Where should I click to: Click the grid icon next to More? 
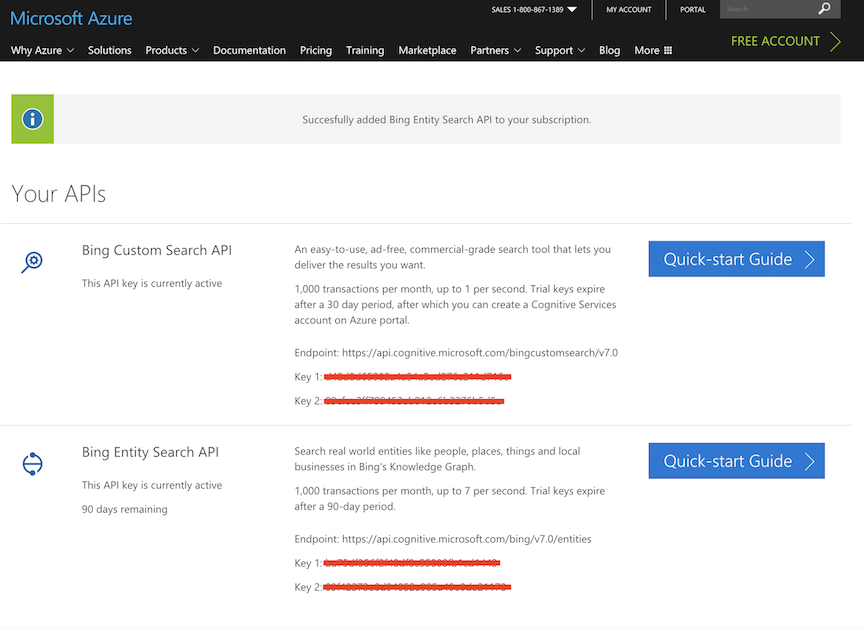(668, 50)
